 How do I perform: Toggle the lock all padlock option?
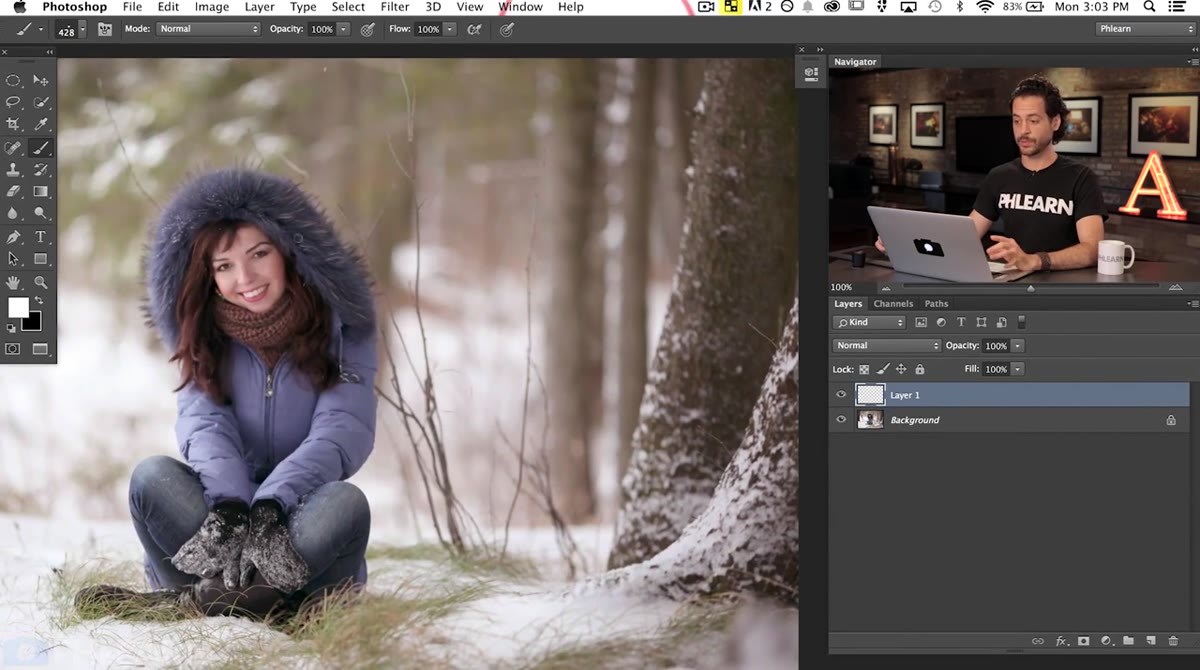920,369
